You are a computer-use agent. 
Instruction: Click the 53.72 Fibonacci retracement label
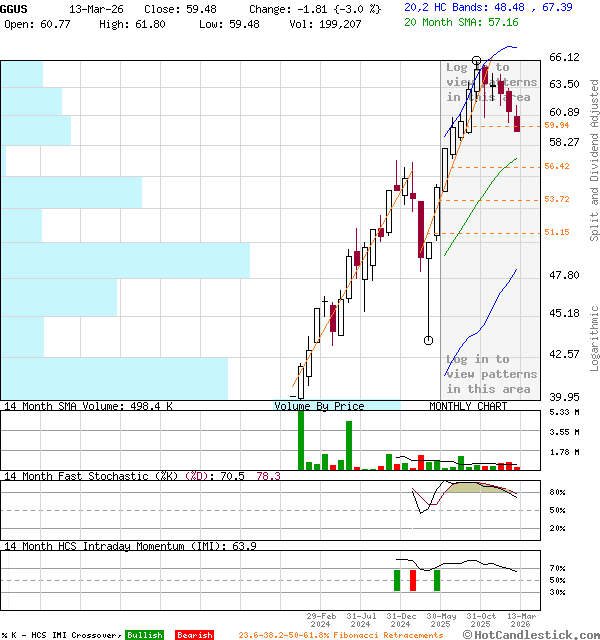click(x=557, y=199)
